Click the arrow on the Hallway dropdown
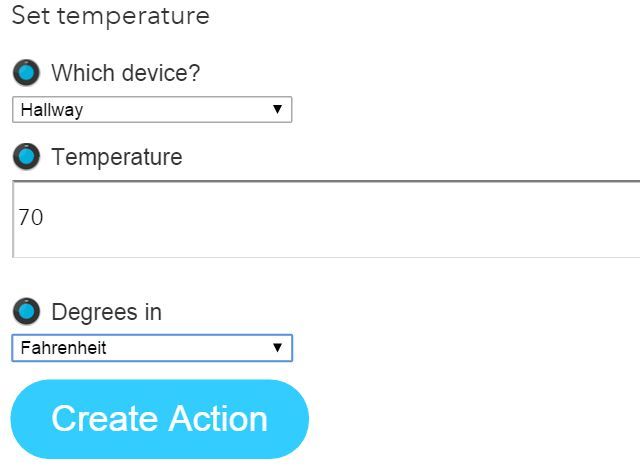Image resolution: width=640 pixels, height=468 pixels. 277,110
